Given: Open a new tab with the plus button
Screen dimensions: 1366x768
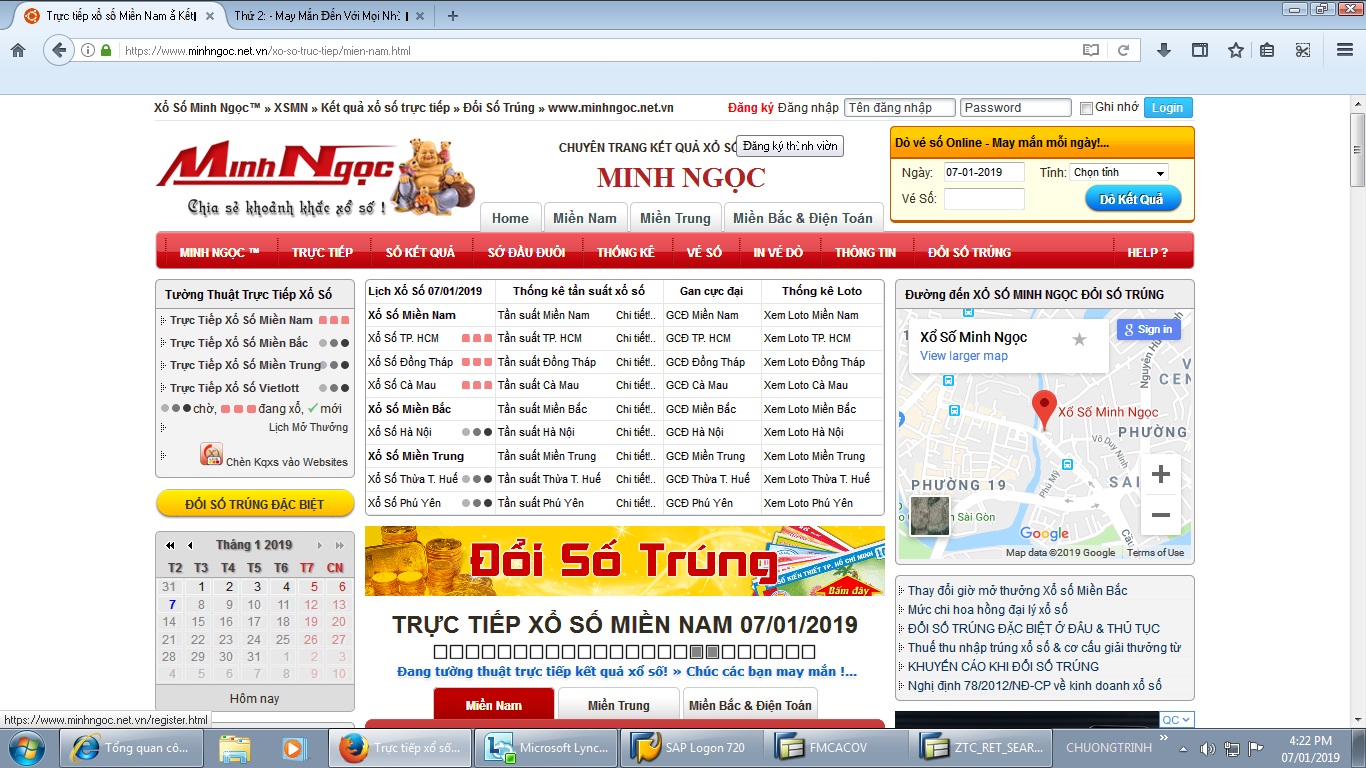Looking at the screenshot, I should pos(453,16).
